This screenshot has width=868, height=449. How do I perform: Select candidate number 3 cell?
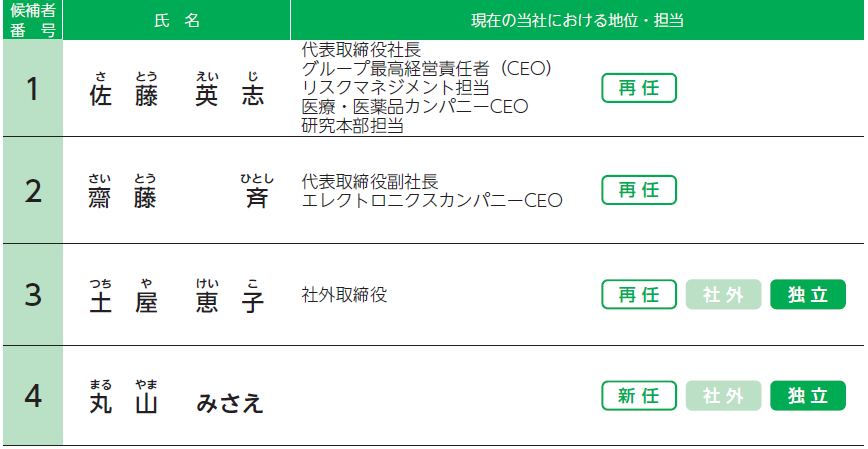[x=33, y=295]
